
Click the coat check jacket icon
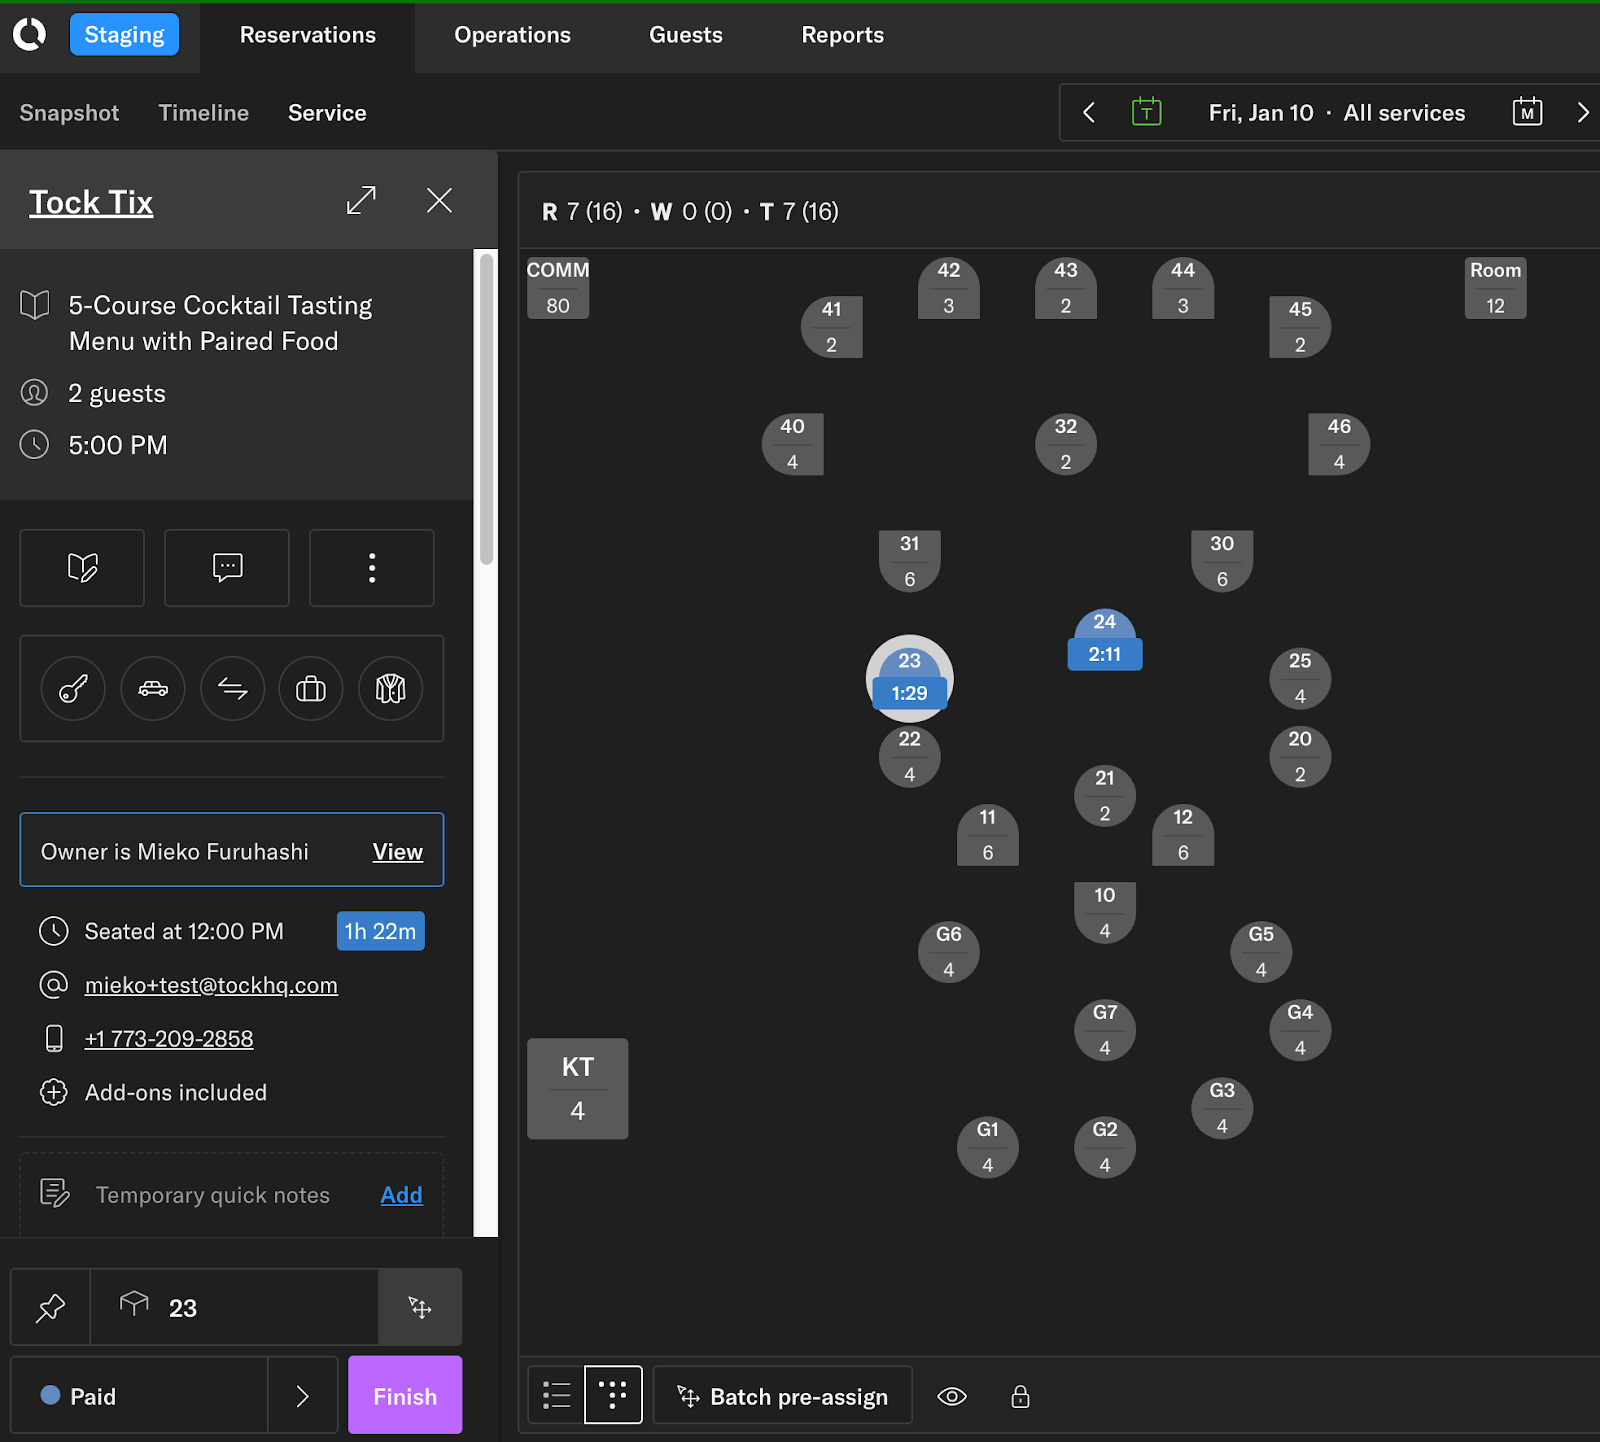pyautogui.click(x=390, y=689)
